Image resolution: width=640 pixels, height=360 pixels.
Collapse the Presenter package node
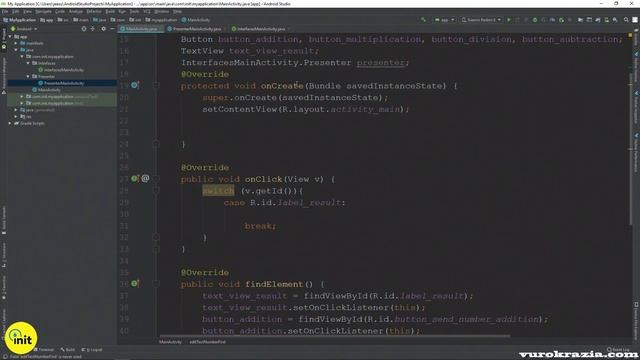point(28,76)
